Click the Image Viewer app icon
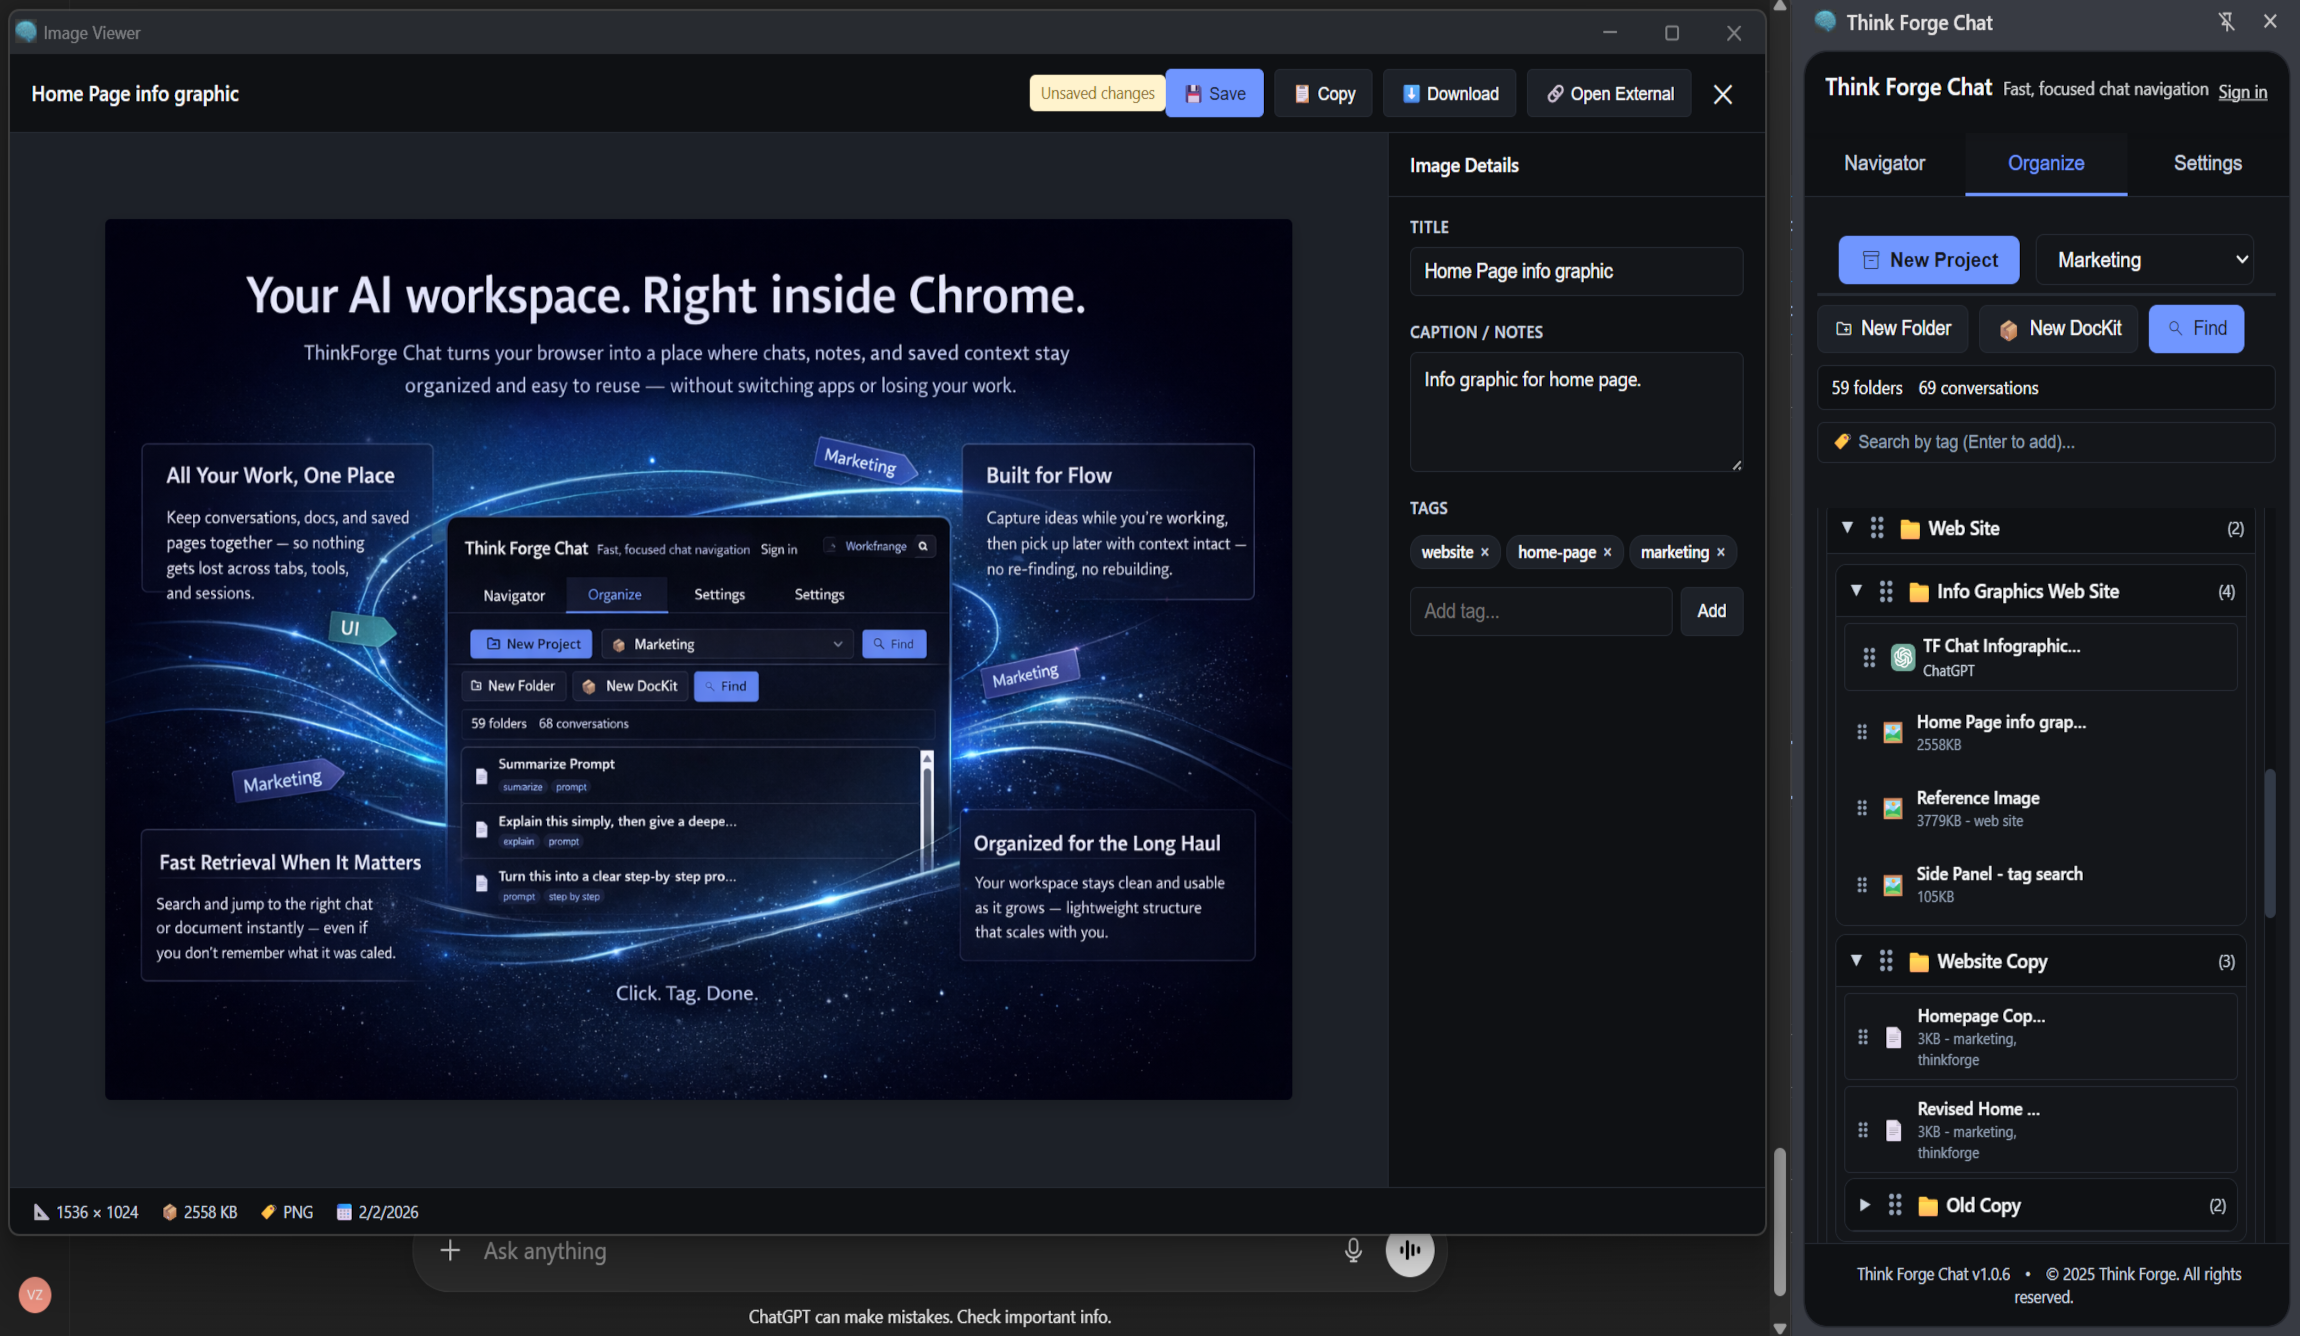The image size is (2300, 1336). click(x=26, y=32)
